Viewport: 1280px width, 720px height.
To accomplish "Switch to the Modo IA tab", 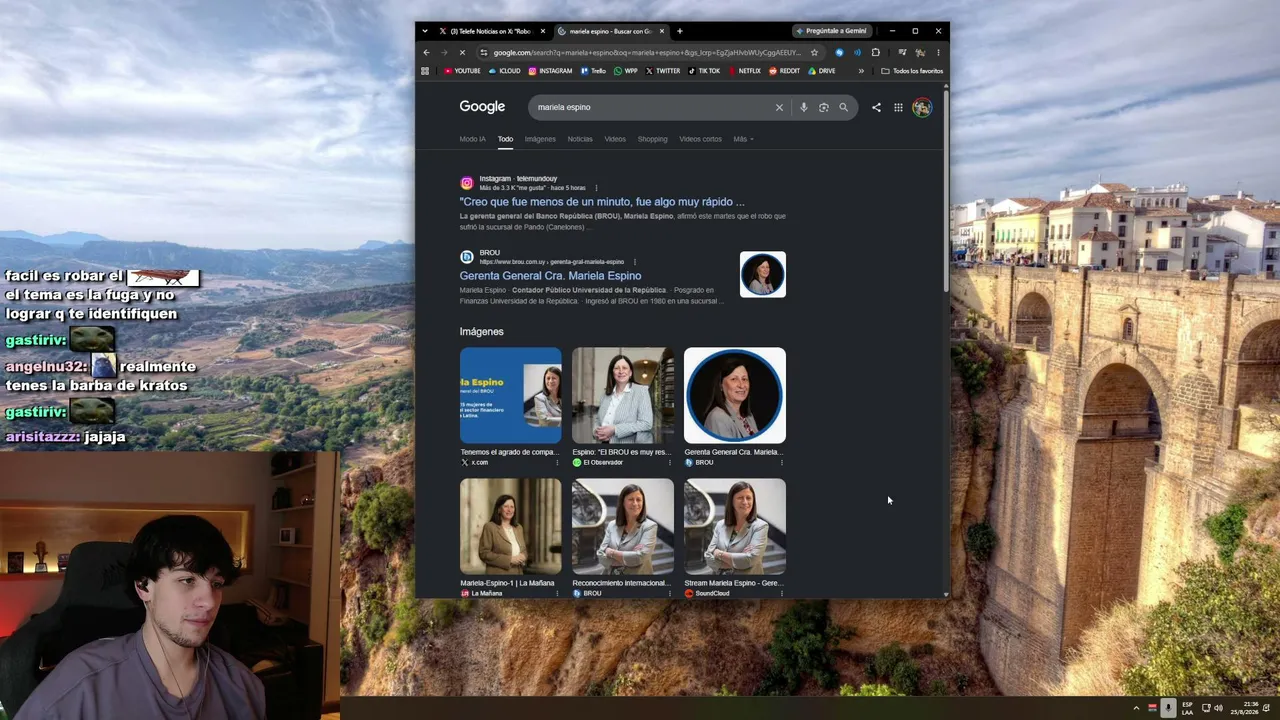I will point(472,139).
